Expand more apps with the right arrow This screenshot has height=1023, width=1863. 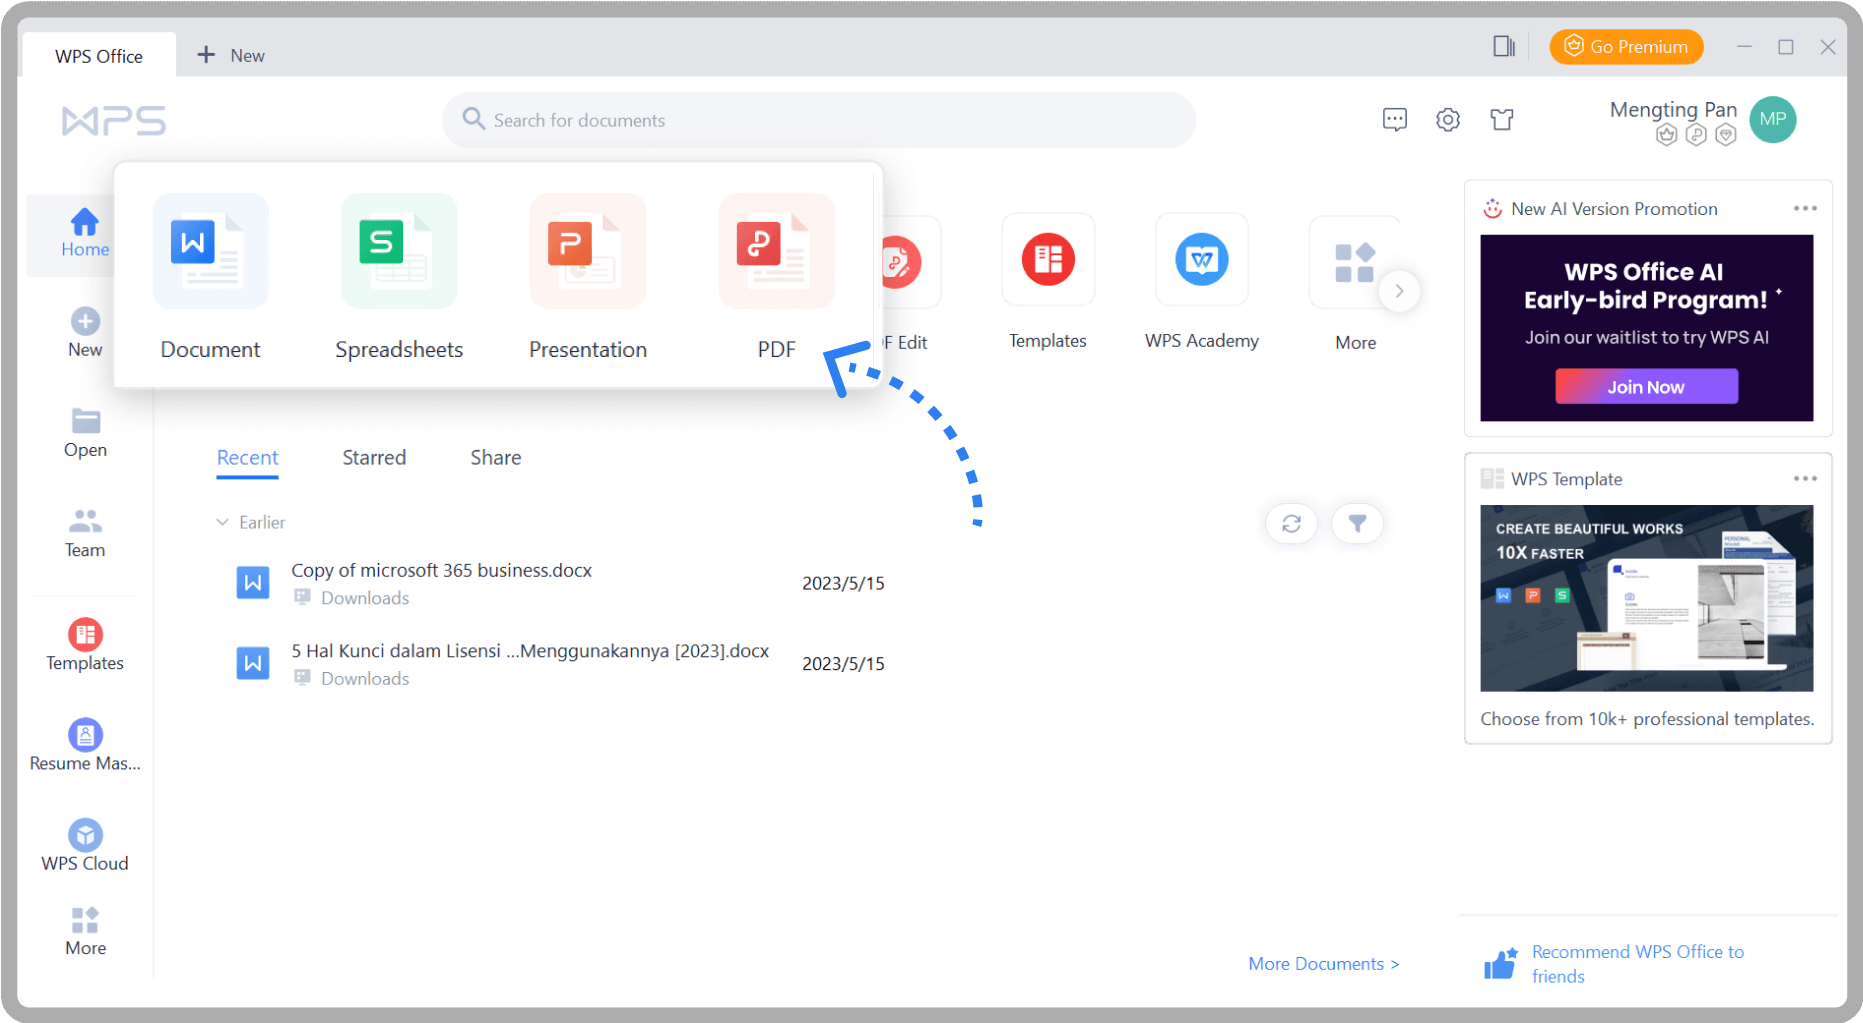[1399, 291]
